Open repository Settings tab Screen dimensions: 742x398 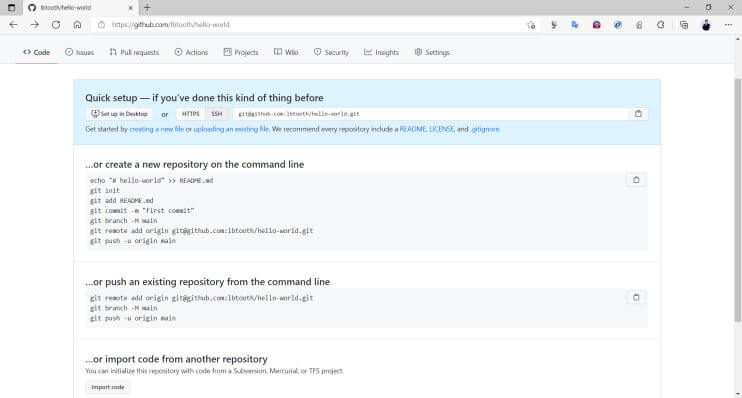point(432,52)
